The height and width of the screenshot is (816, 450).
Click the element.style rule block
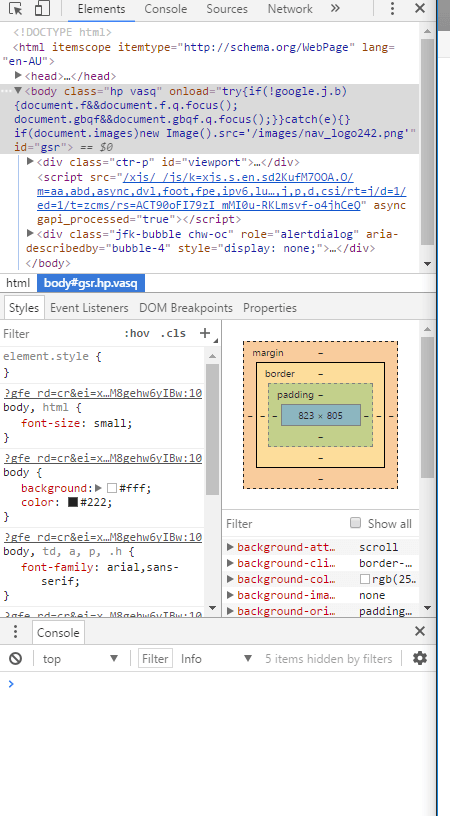pyautogui.click(x=103, y=364)
